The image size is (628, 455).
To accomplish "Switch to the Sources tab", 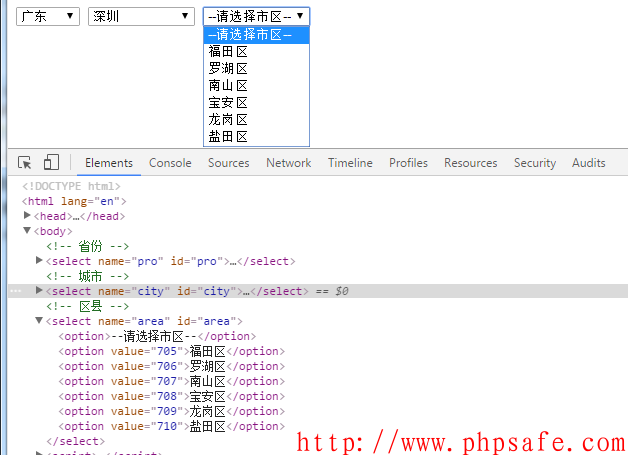I will (229, 163).
